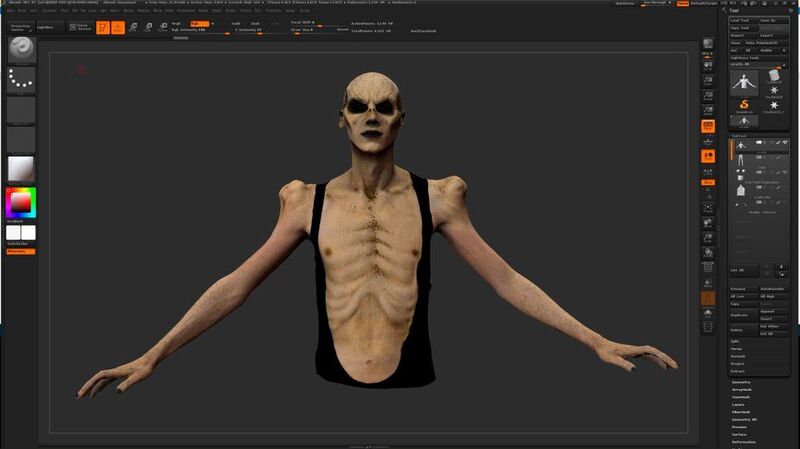This screenshot has height=449, width=800.
Task: Toggle Rgb paint mode
Action: (x=199, y=23)
